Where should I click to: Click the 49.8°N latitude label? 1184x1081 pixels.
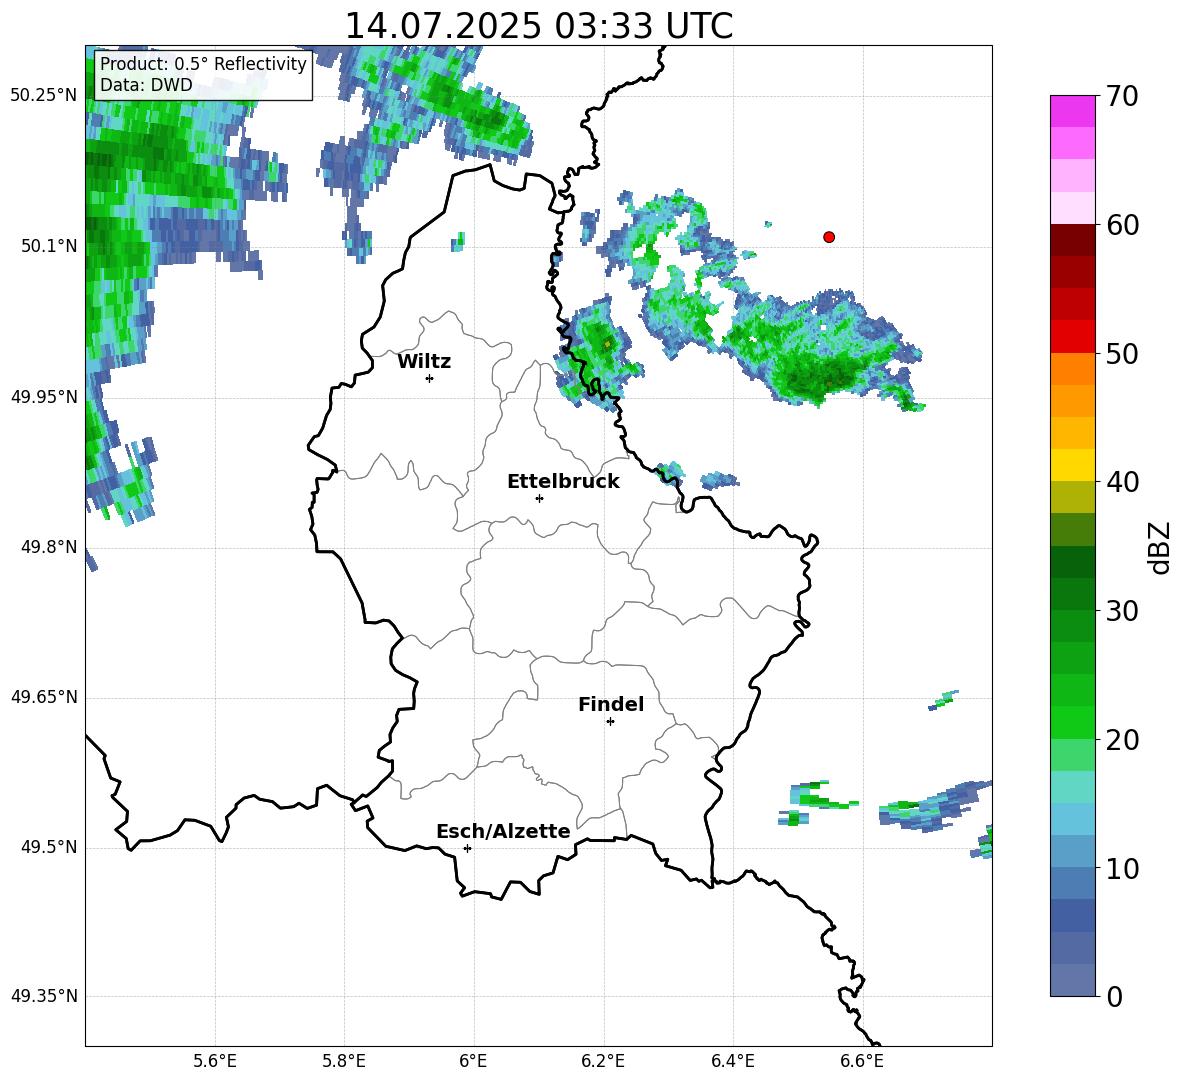48,547
